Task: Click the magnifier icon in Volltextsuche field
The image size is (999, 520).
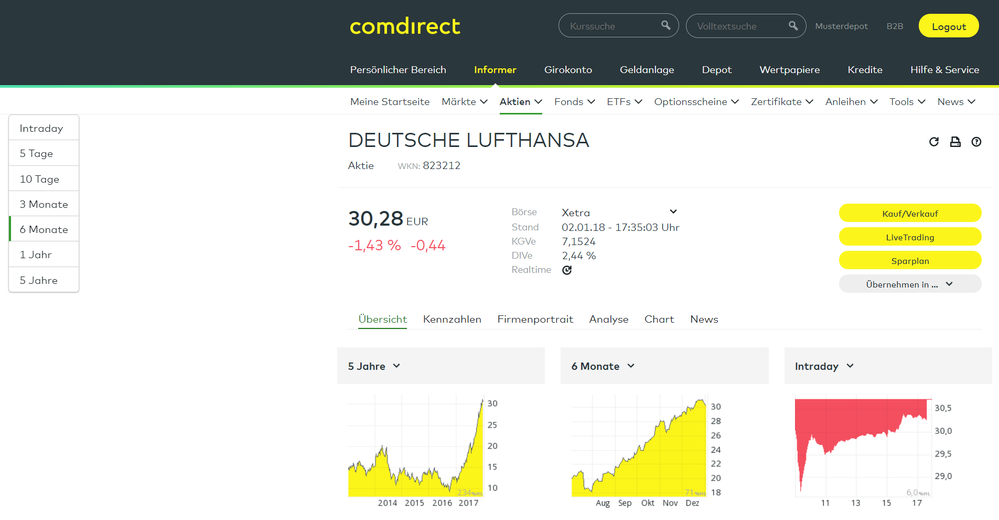Action: pos(793,25)
